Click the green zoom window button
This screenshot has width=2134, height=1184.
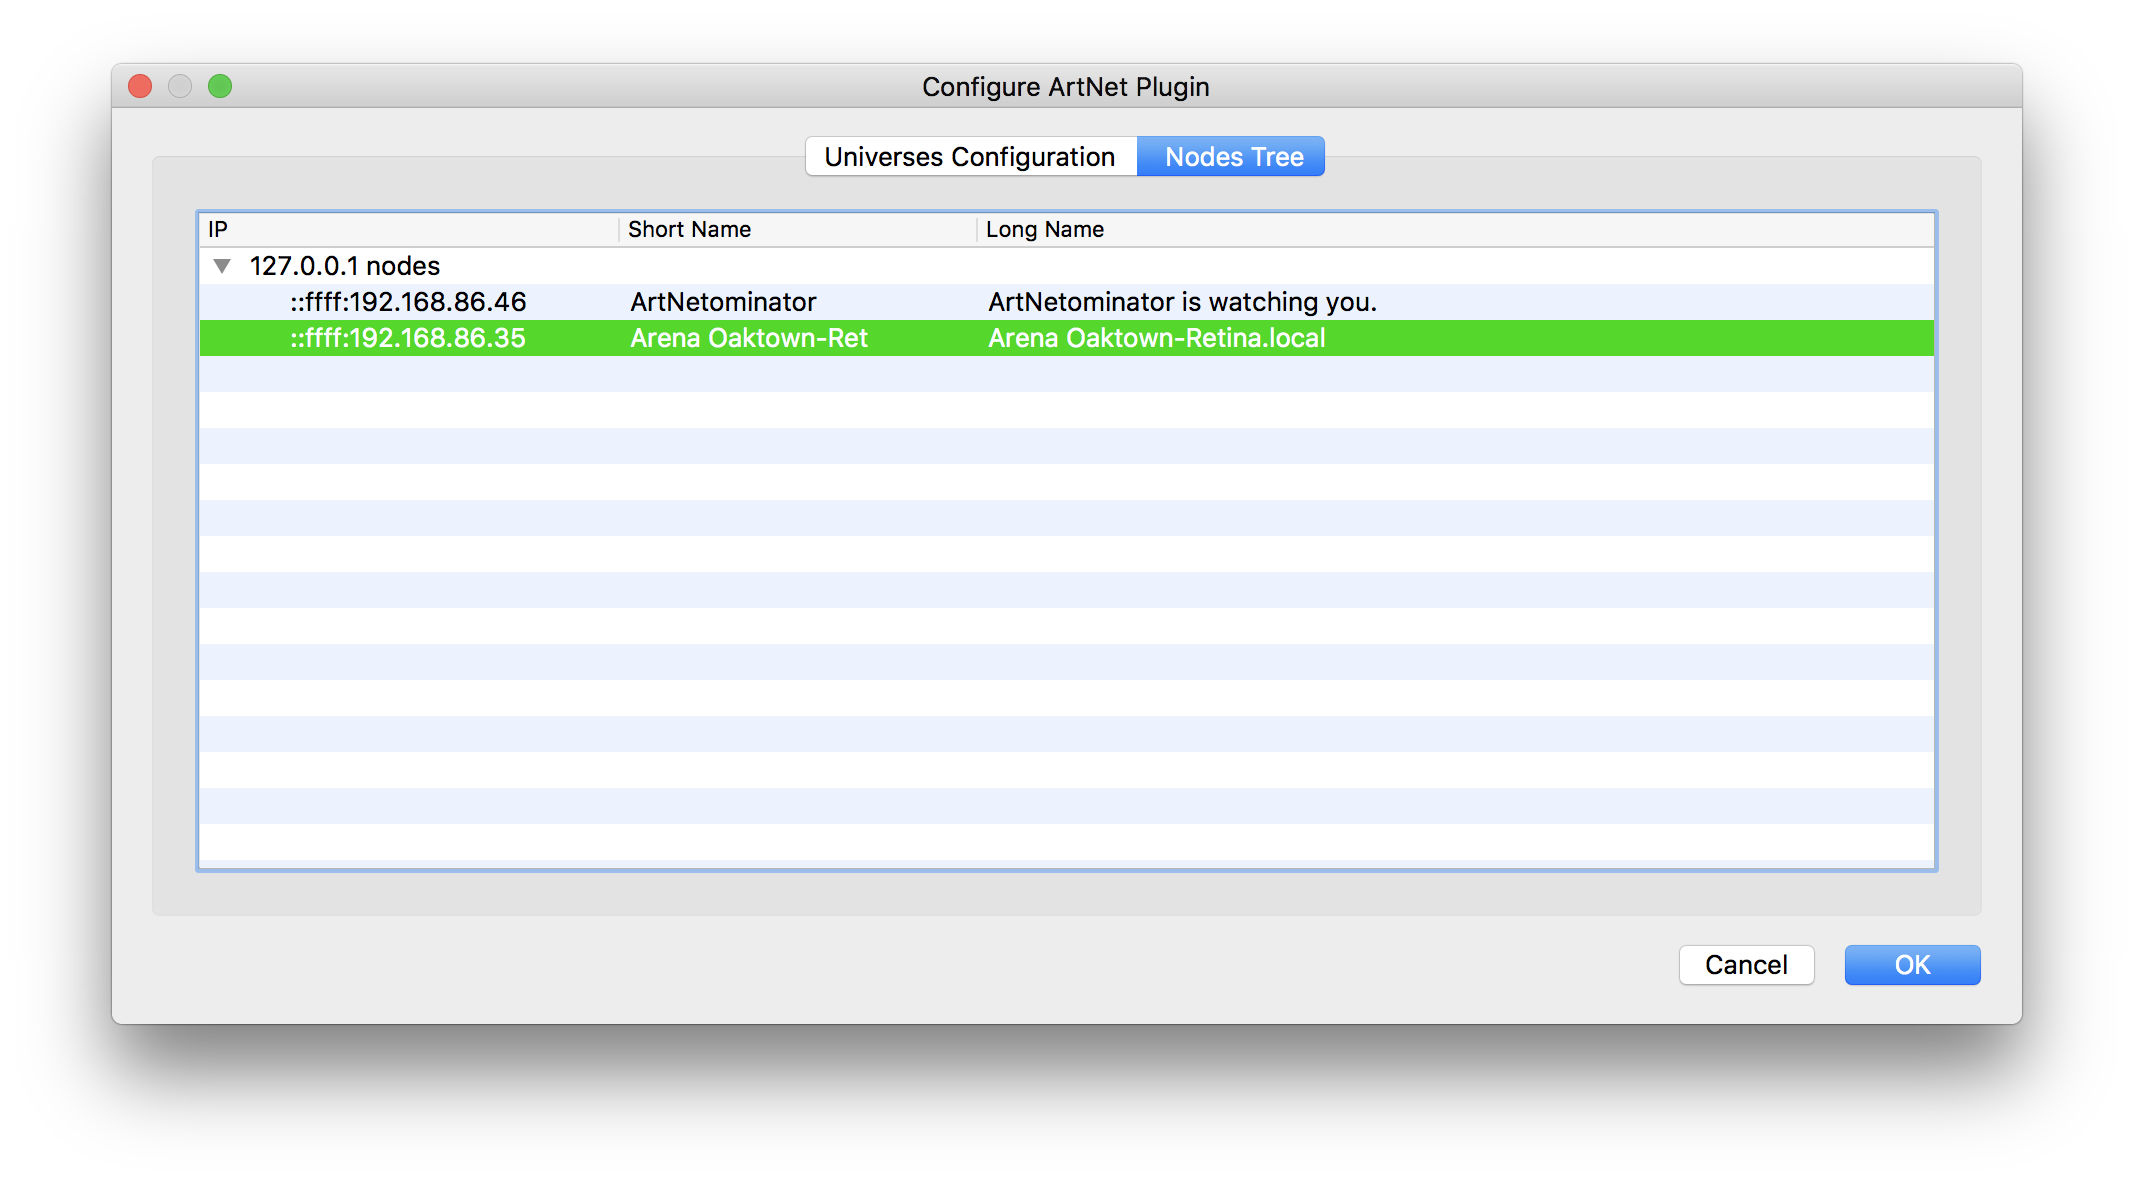click(x=220, y=87)
